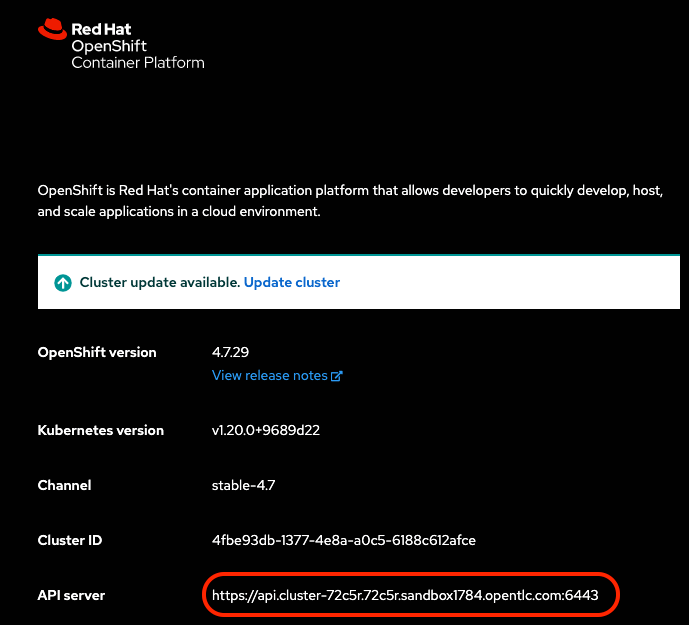
Task: Click the 'Kubernetes version' label
Action: click(100, 431)
